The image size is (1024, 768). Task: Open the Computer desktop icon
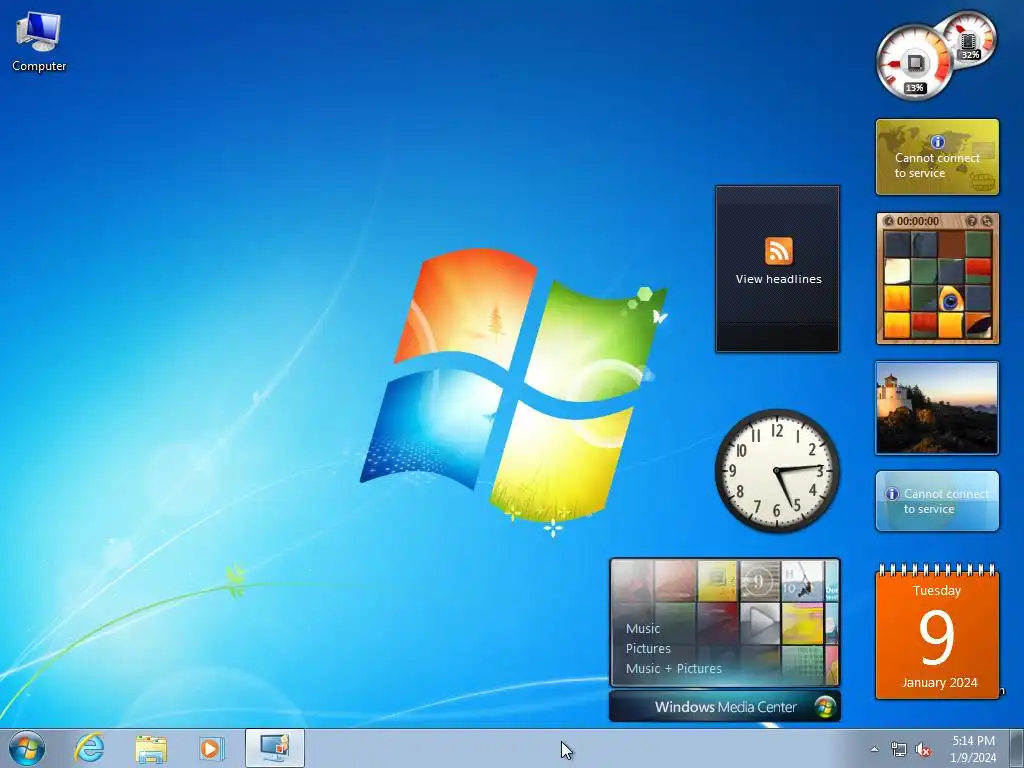point(39,42)
